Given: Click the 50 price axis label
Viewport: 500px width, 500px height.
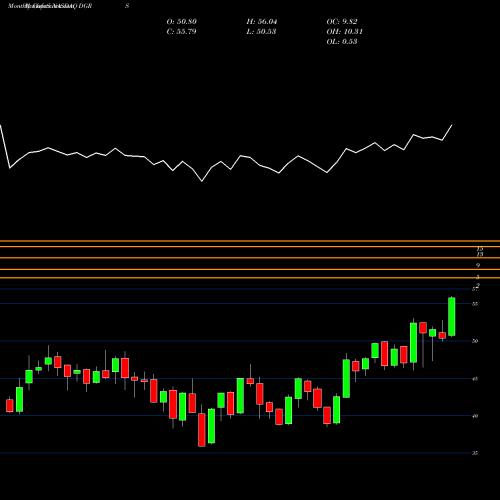Looking at the screenshot, I should pos(475,341).
